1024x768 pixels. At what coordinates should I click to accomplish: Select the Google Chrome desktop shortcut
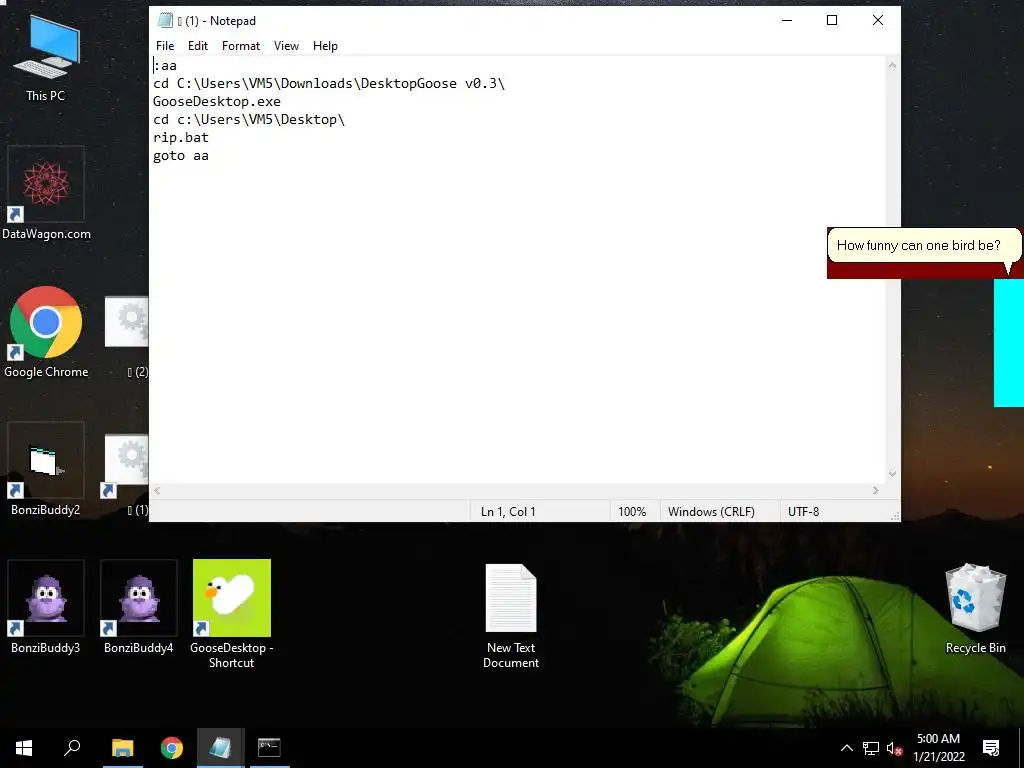[x=46, y=332]
